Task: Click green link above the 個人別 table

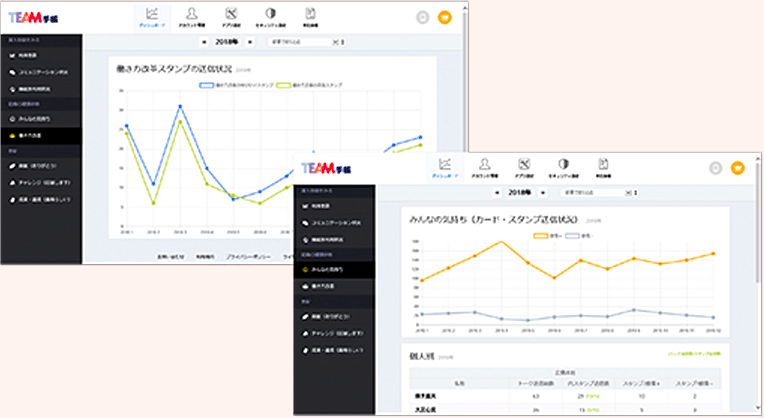Action: pos(694,354)
